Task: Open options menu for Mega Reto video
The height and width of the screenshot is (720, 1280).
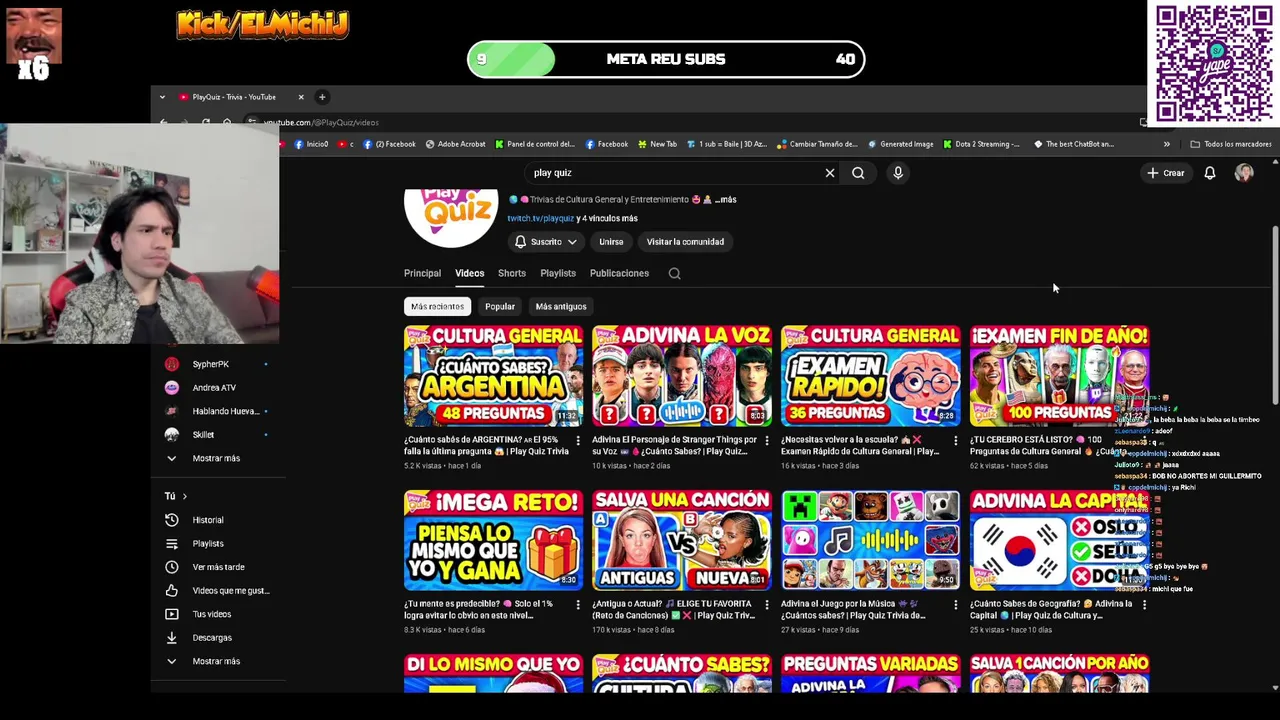Action: [578, 604]
